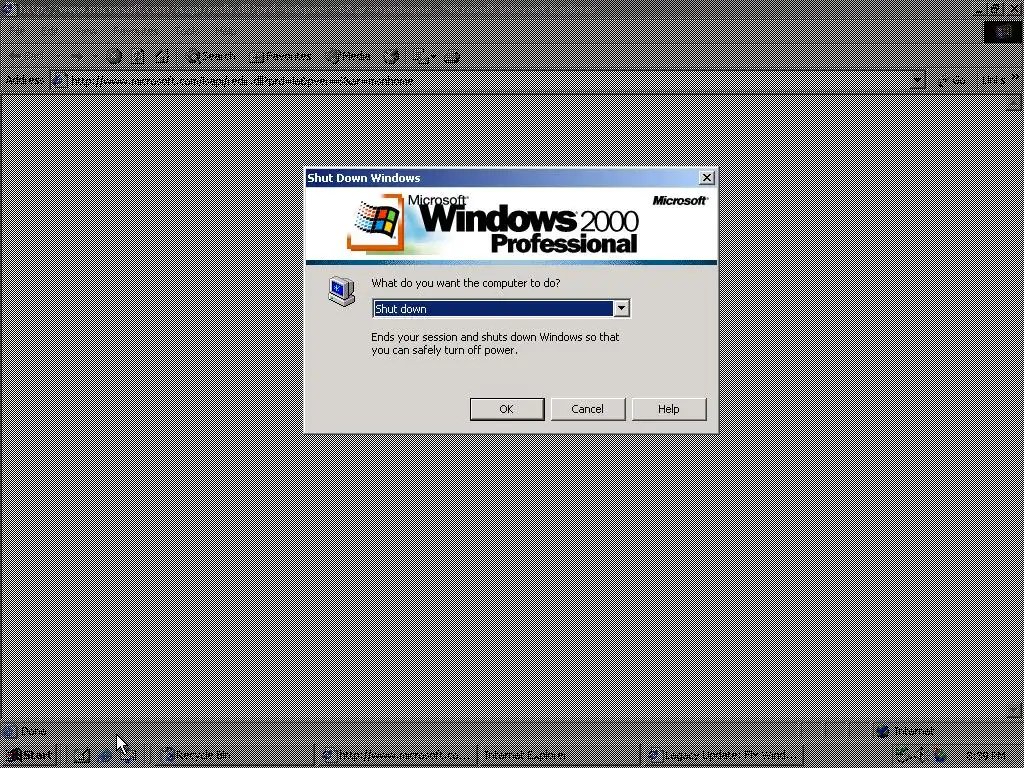
Task: Click the Media toolbar button
Action: coord(349,56)
